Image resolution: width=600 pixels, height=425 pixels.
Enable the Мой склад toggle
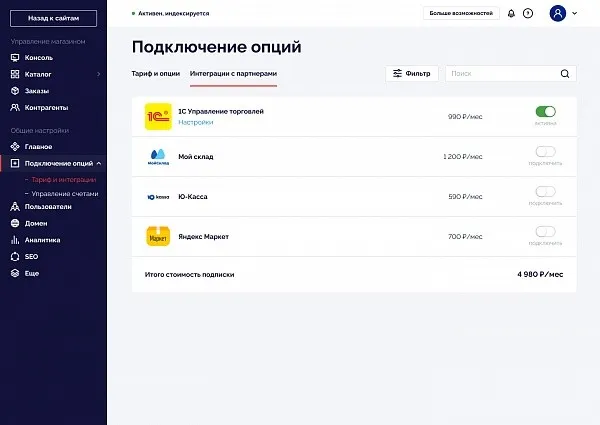tap(546, 151)
